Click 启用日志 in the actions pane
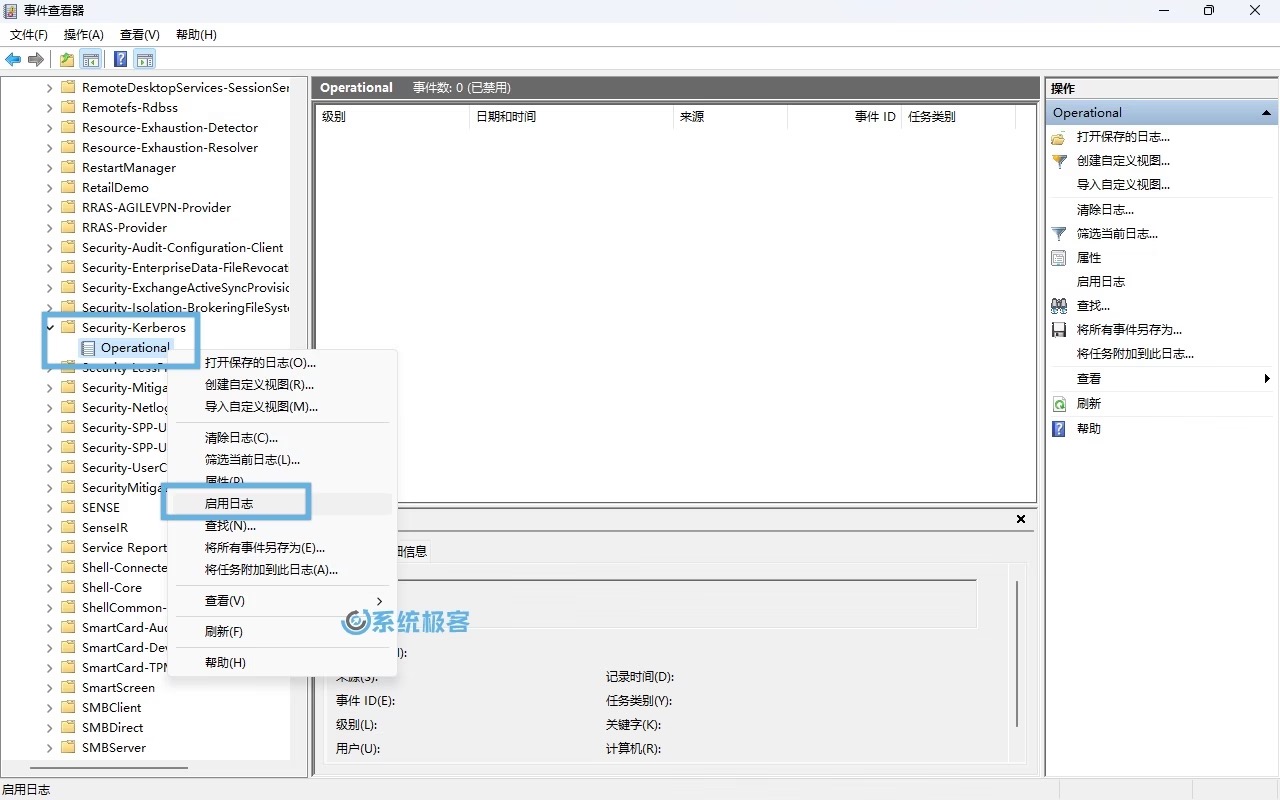This screenshot has width=1280, height=800. [x=1100, y=282]
